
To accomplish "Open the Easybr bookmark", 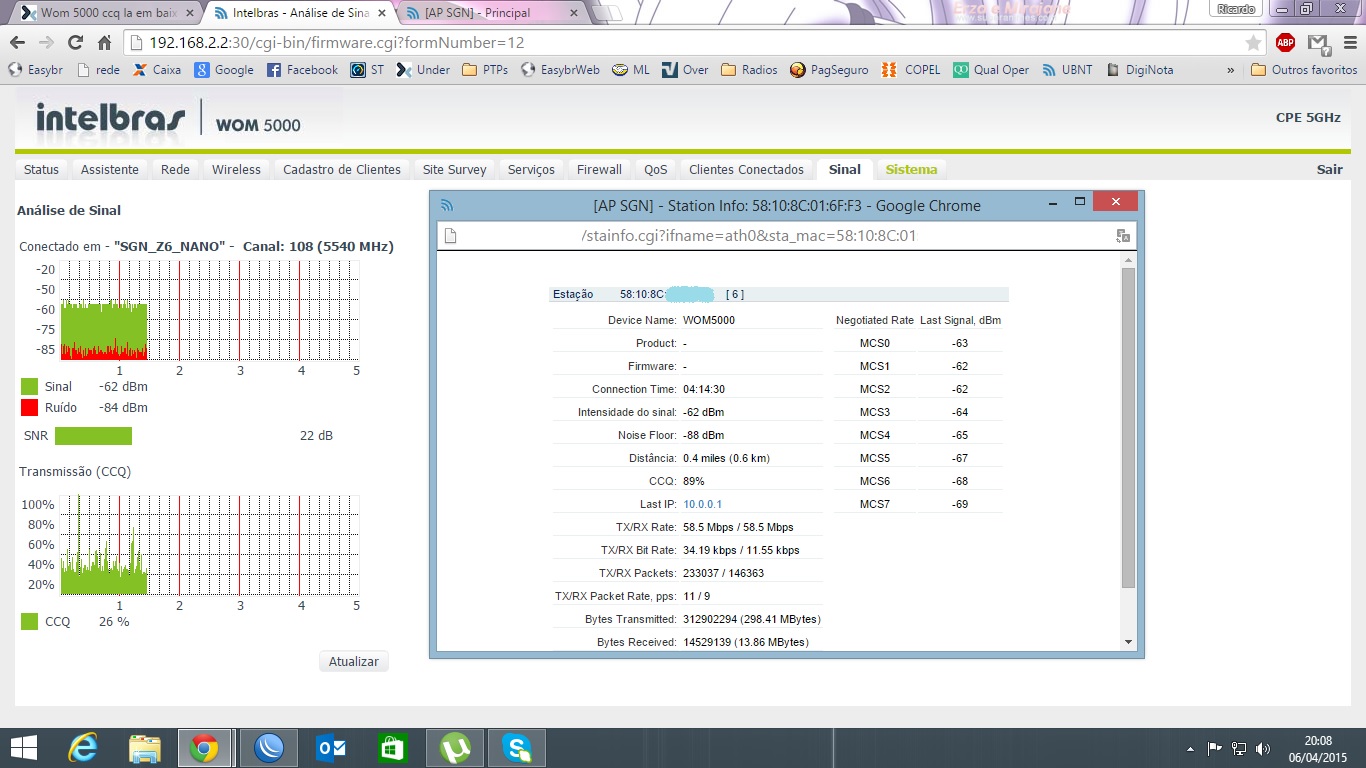I will click(35, 70).
